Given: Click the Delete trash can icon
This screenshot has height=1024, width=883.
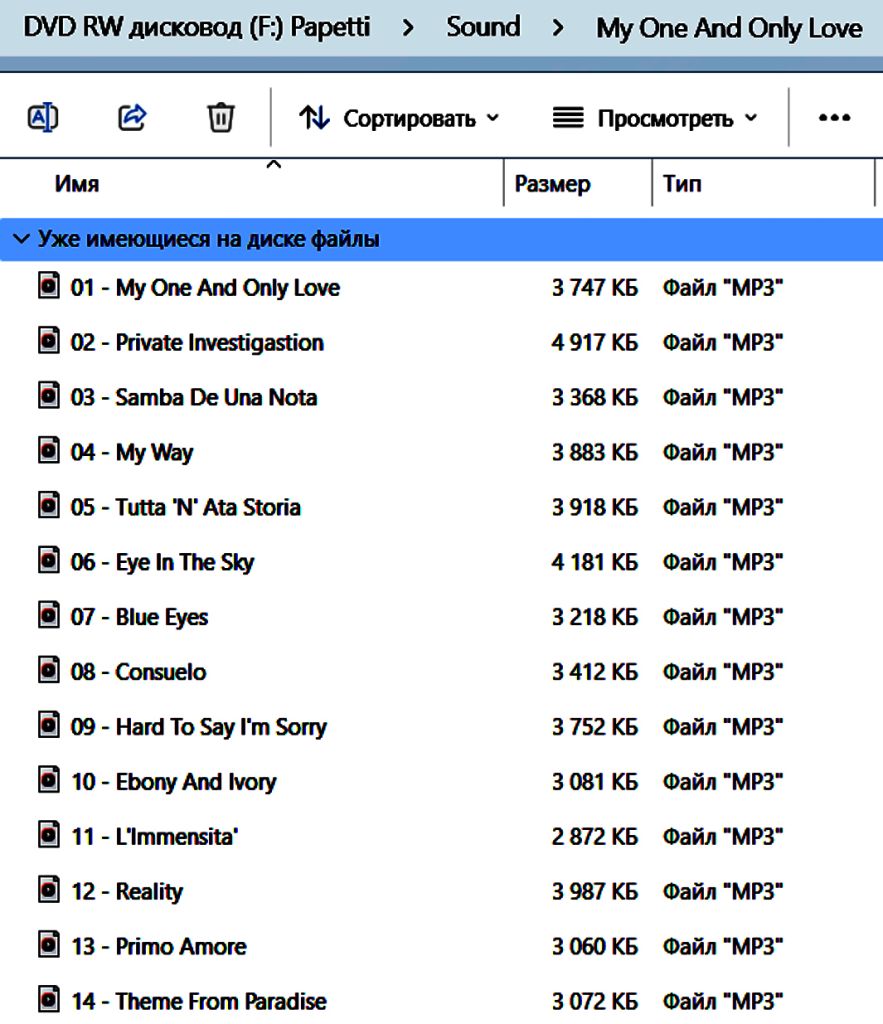Looking at the screenshot, I should pyautogui.click(x=221, y=118).
